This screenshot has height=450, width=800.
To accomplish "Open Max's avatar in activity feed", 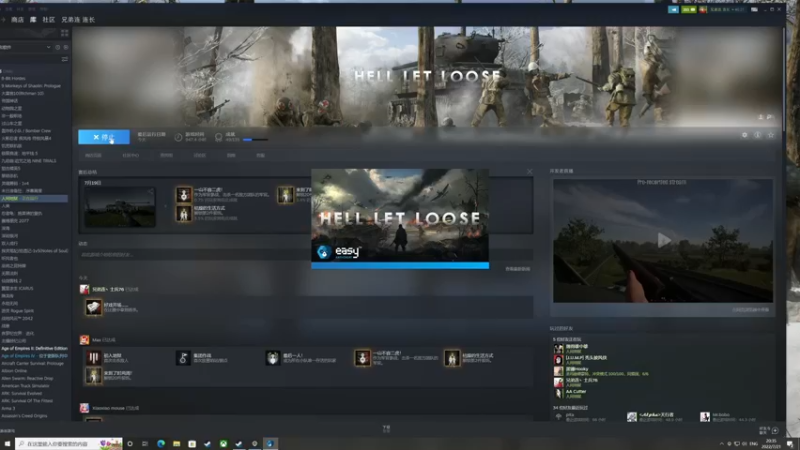I will 84,340.
